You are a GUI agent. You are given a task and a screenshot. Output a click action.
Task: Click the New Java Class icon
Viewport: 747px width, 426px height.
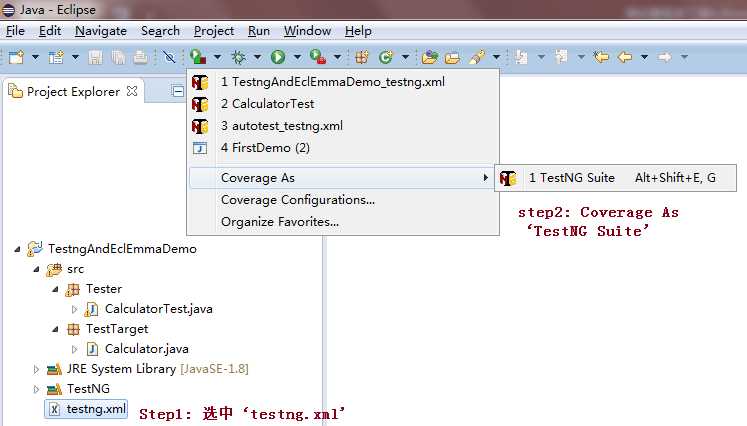386,57
